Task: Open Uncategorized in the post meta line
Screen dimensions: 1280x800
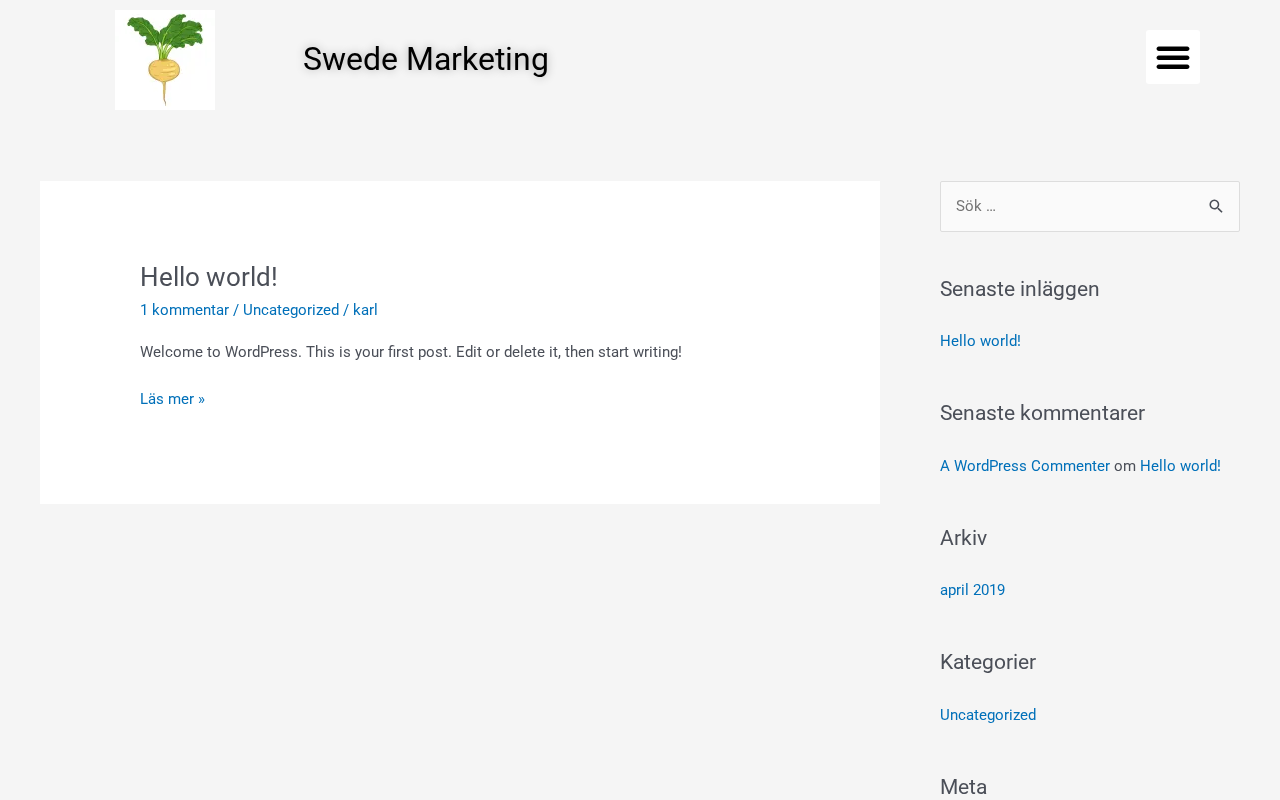Action: coord(291,310)
